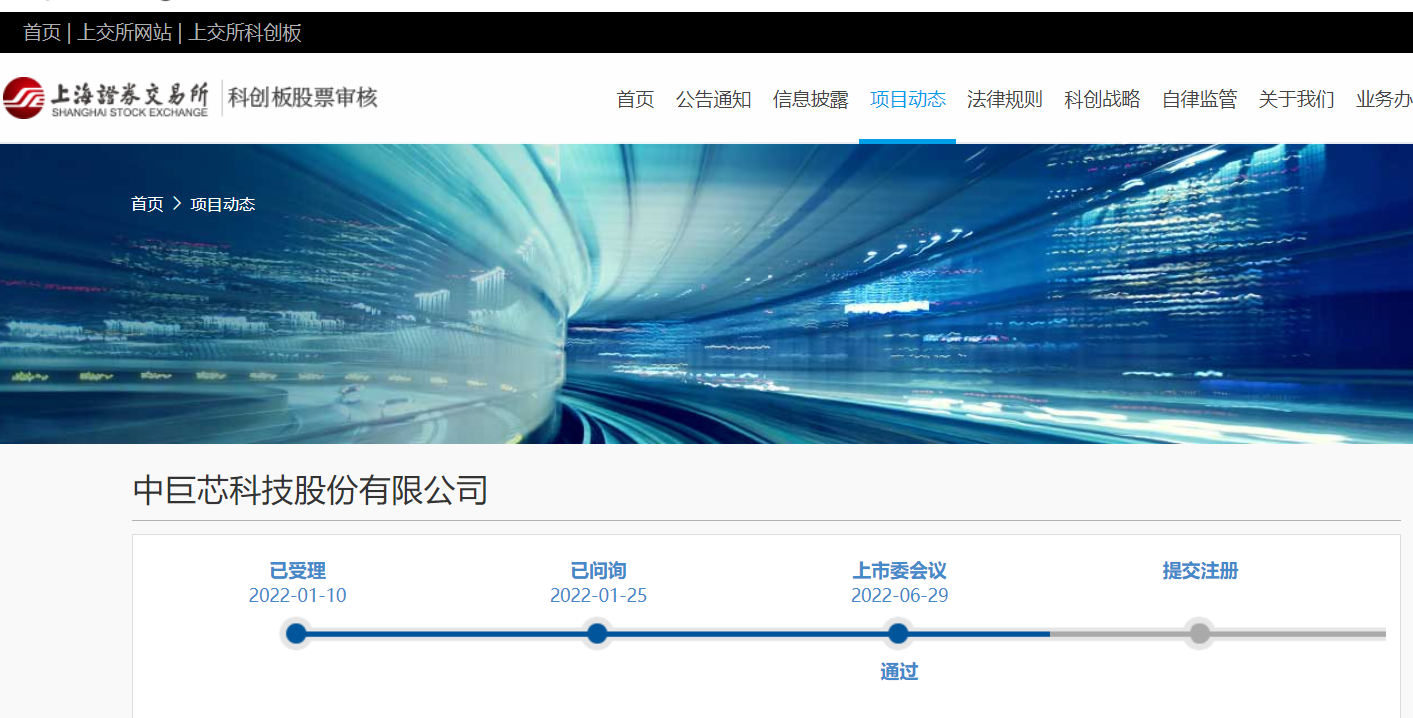Click 首页 in the banner breadcrumb
The width and height of the screenshot is (1413, 718).
147,204
